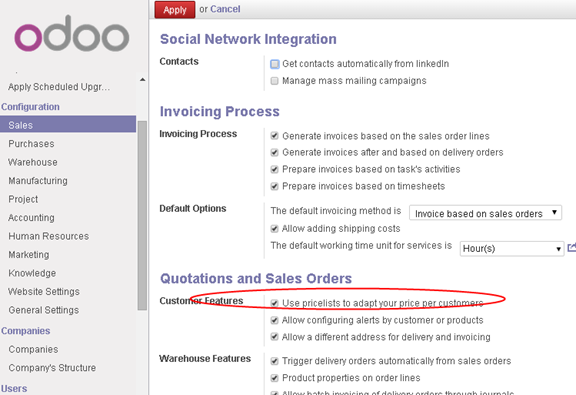
Task: Click the Odoo logo
Action: (72, 34)
